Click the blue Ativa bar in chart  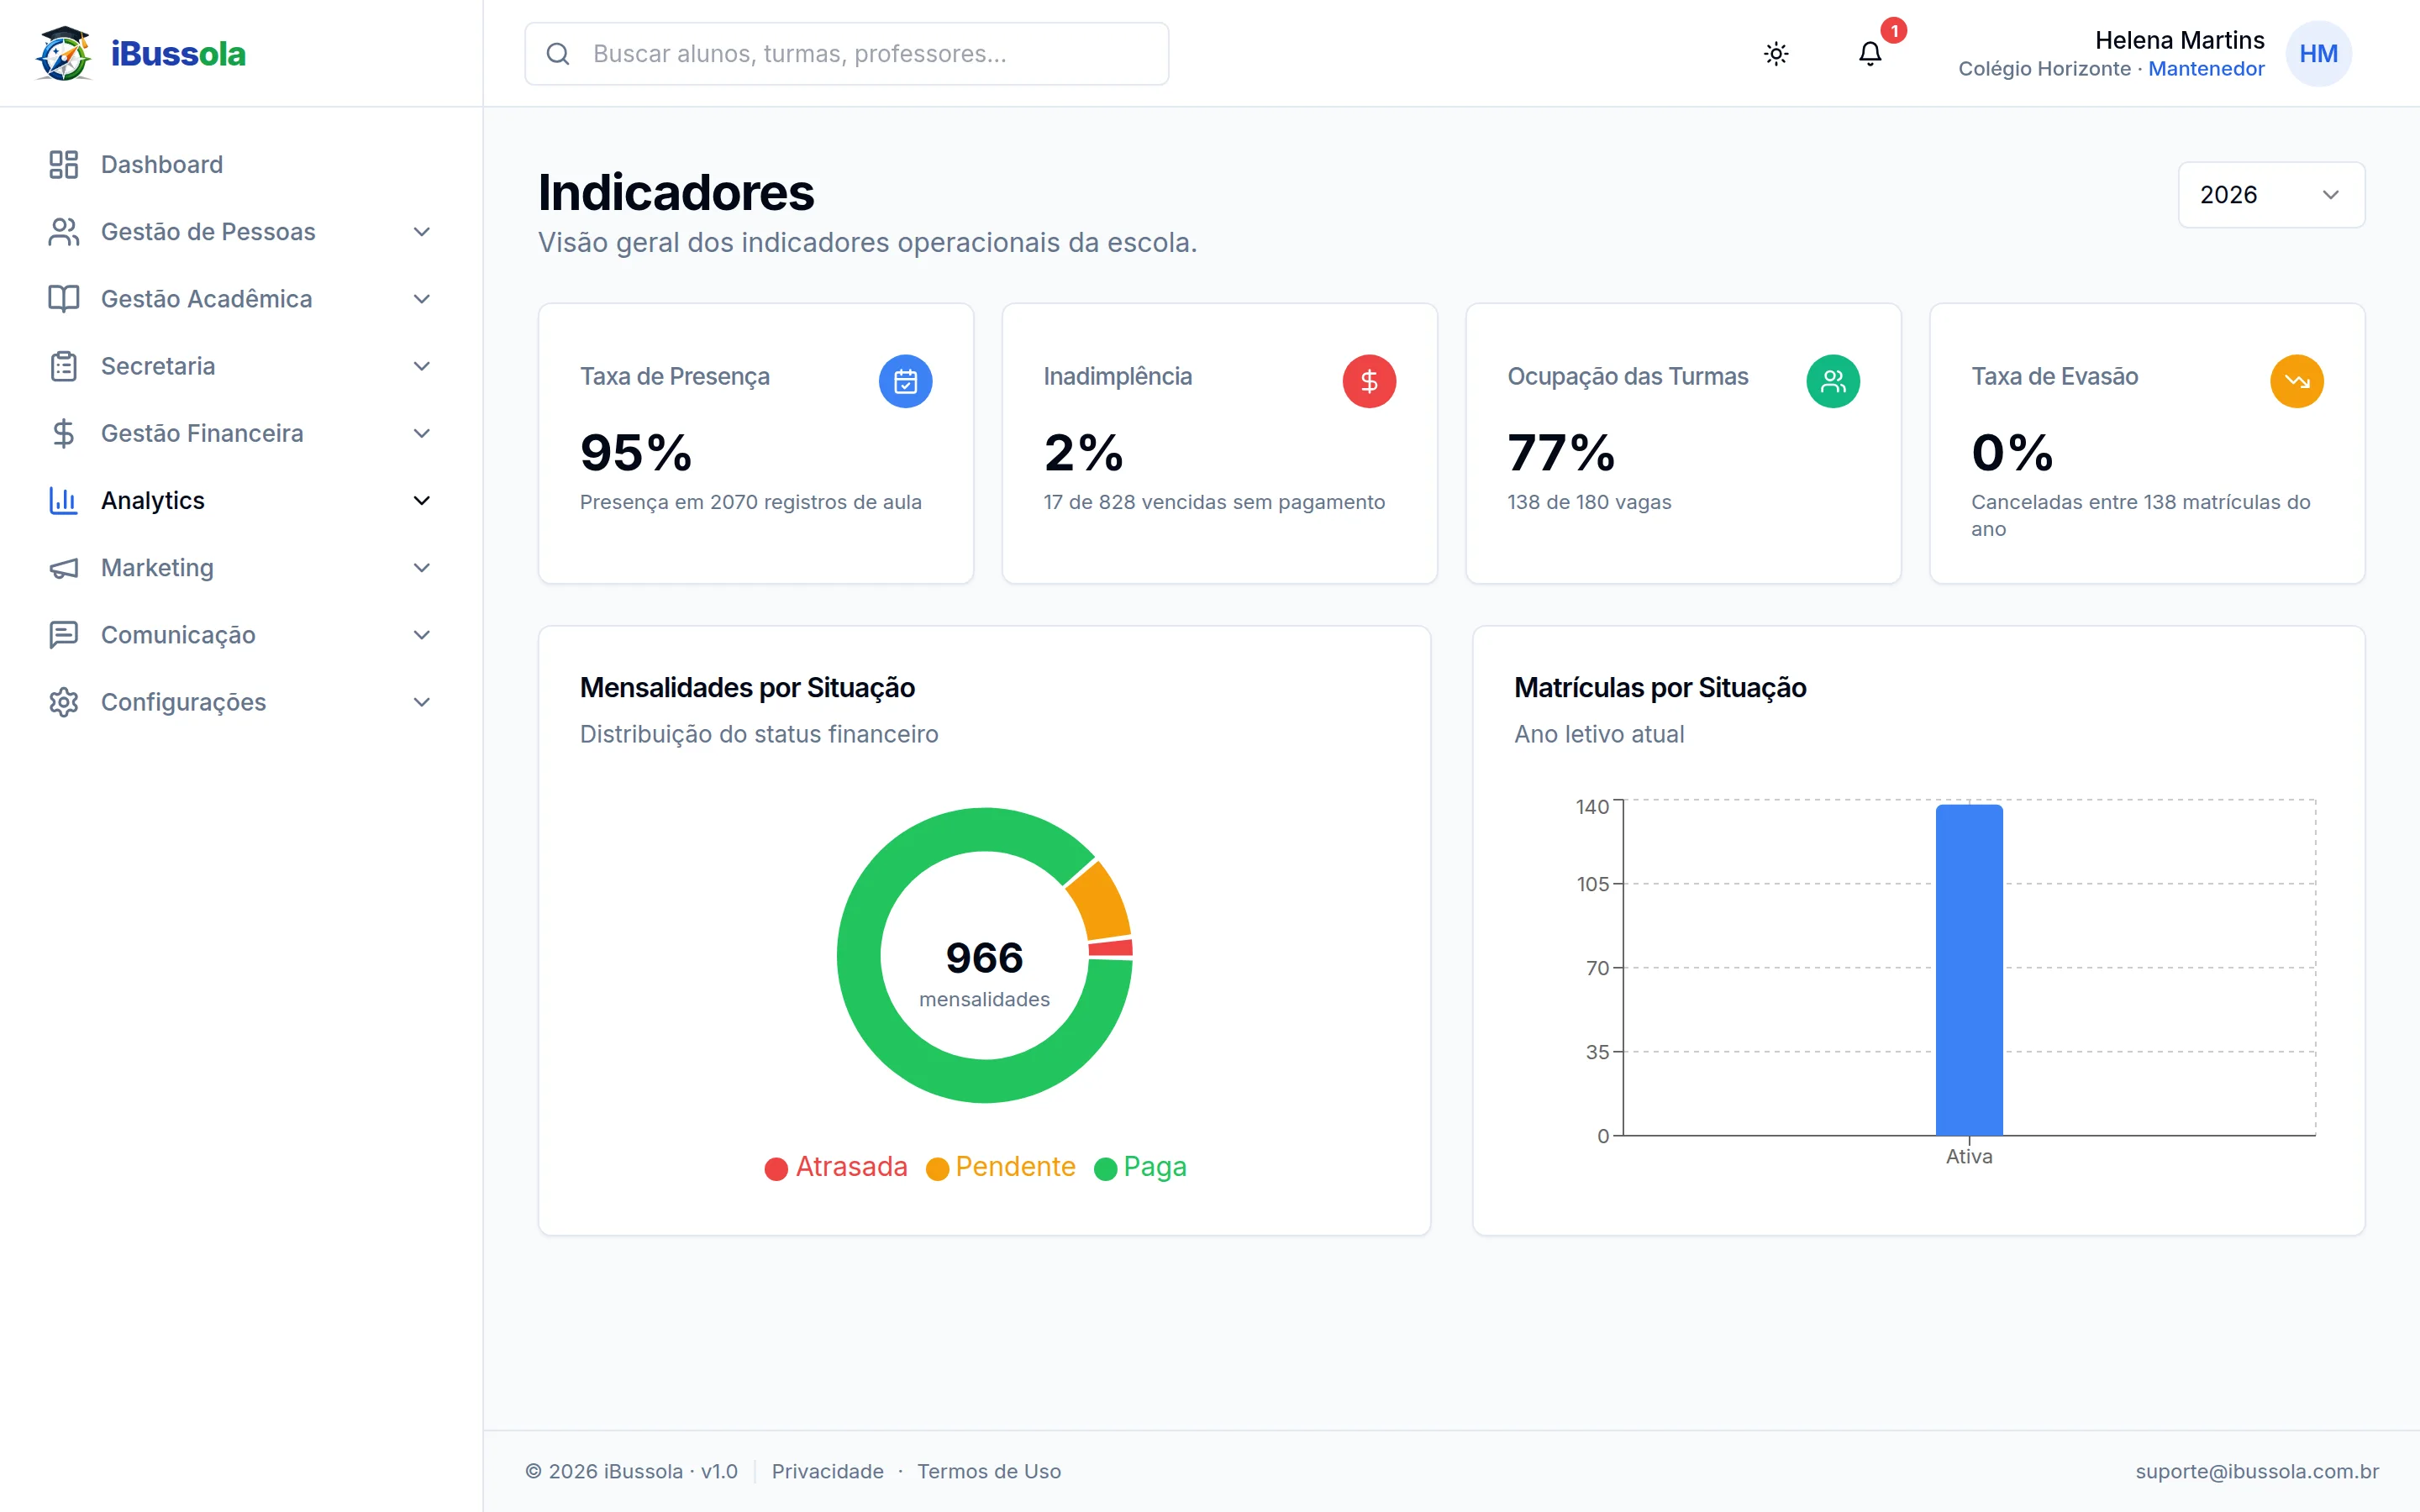coord(1969,970)
